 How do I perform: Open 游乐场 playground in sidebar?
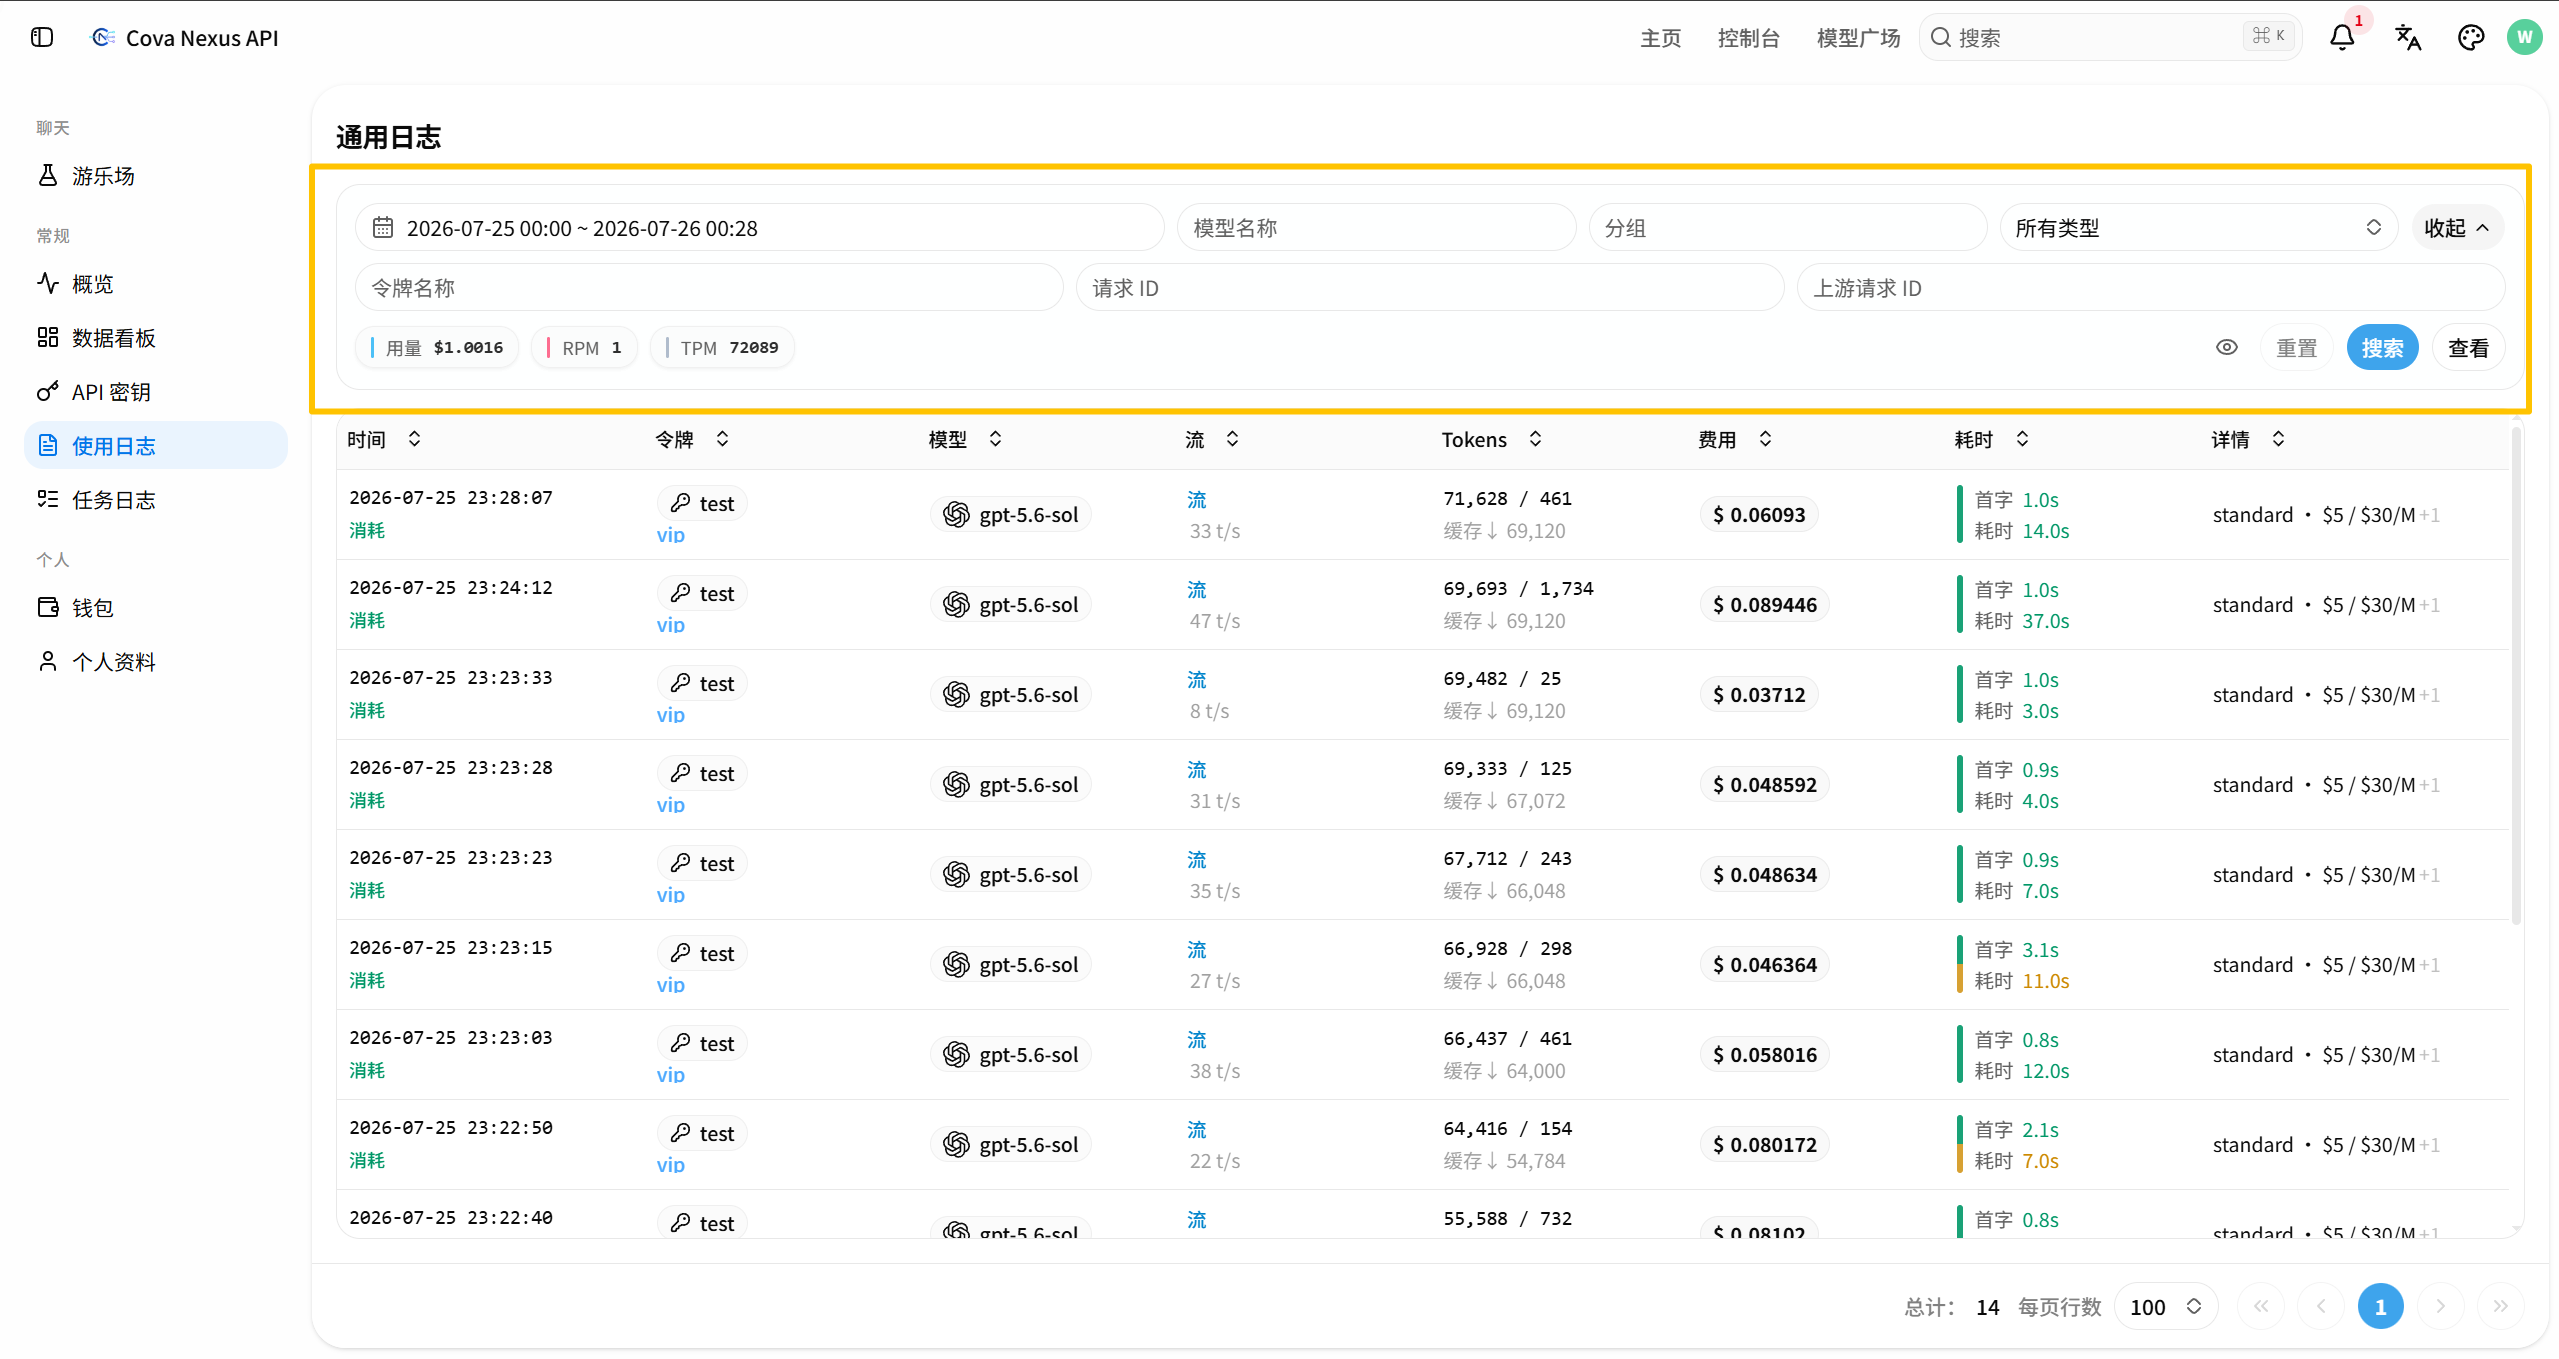pos(155,176)
